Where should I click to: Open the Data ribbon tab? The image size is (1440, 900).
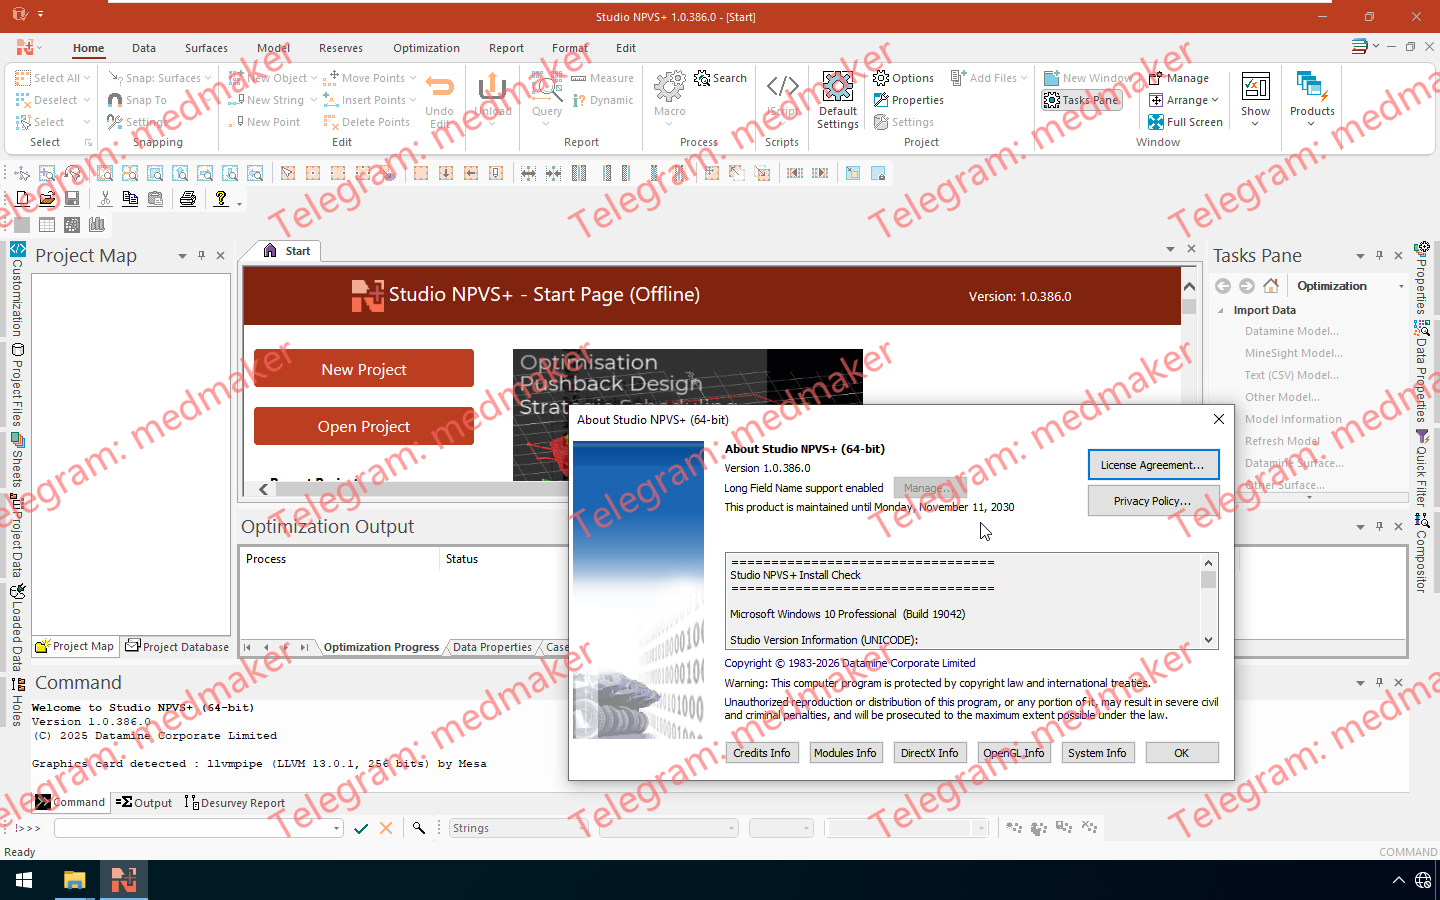click(144, 48)
